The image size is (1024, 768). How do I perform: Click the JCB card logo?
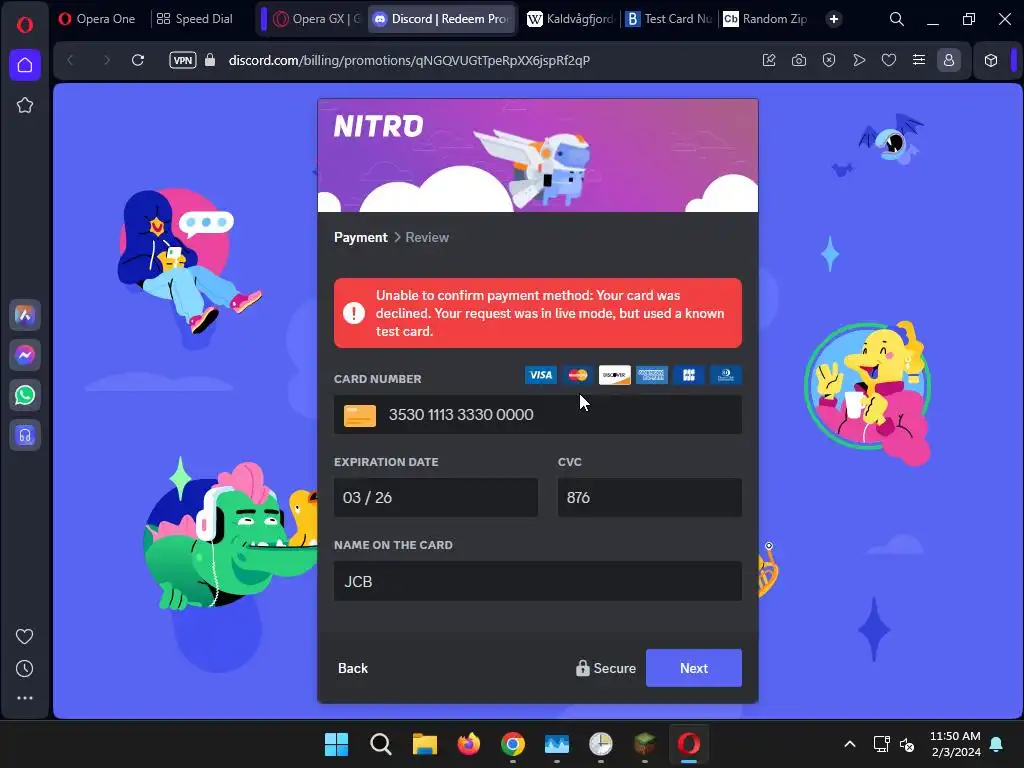688,375
